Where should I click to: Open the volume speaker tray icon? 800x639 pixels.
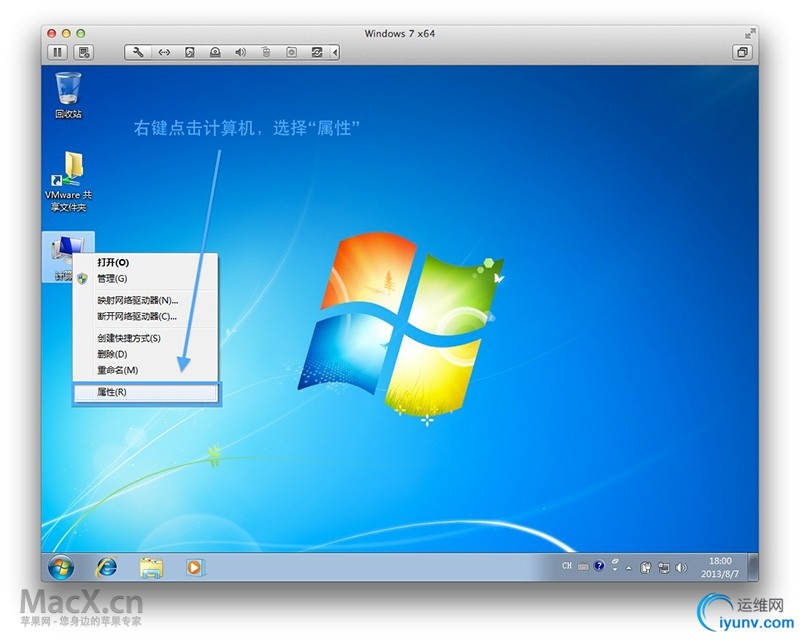681,568
